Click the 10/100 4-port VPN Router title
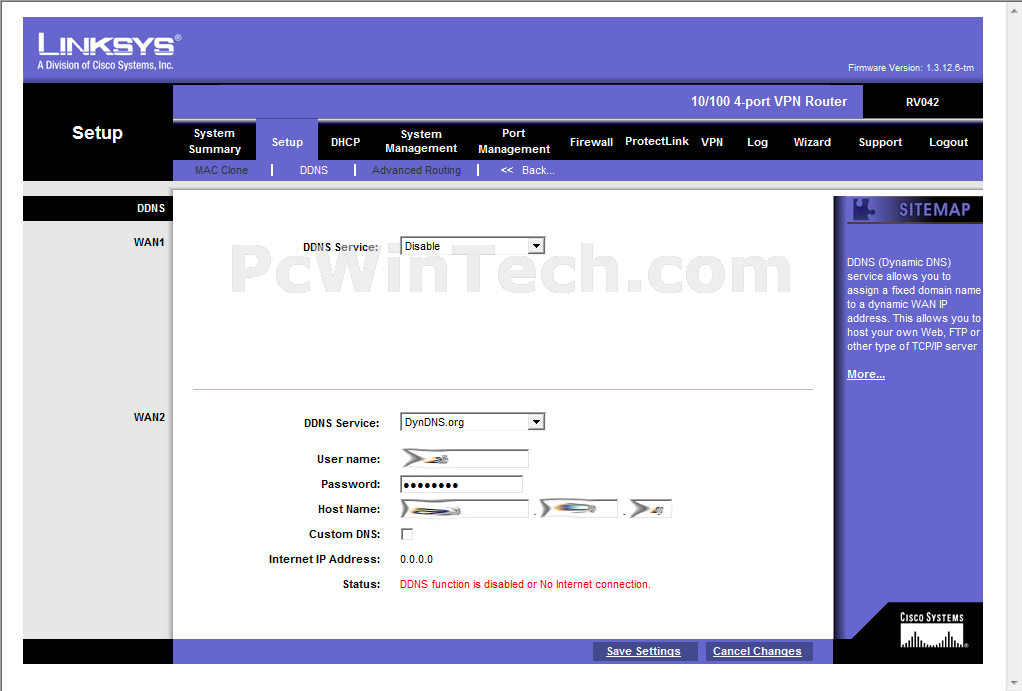Screen dimensions: 1022x691 (769, 102)
